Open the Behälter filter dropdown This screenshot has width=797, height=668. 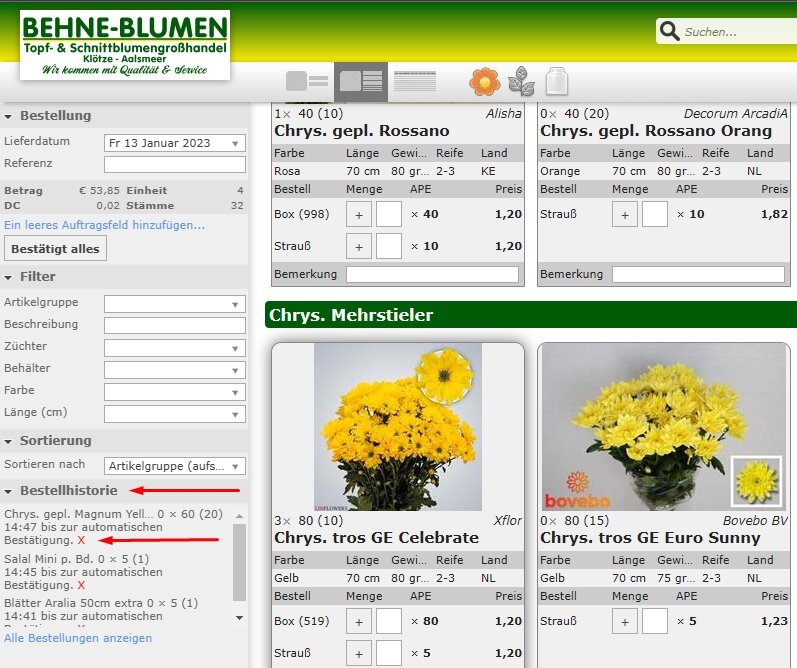coord(174,370)
